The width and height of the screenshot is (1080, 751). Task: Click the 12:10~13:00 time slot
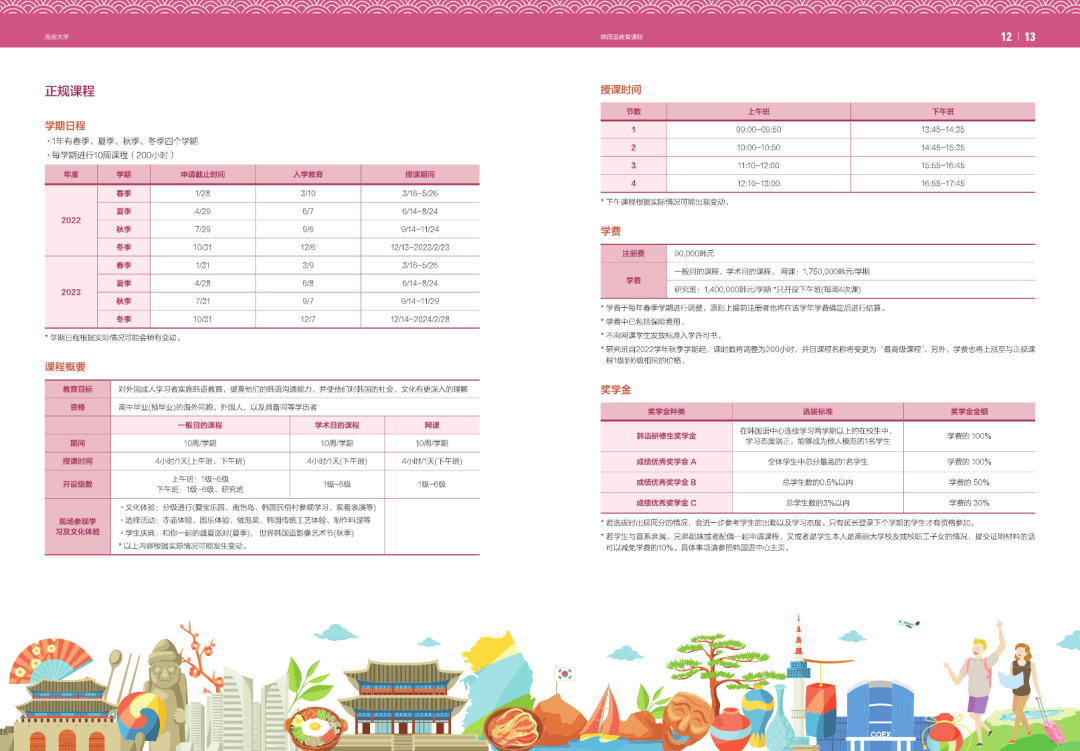click(x=758, y=183)
